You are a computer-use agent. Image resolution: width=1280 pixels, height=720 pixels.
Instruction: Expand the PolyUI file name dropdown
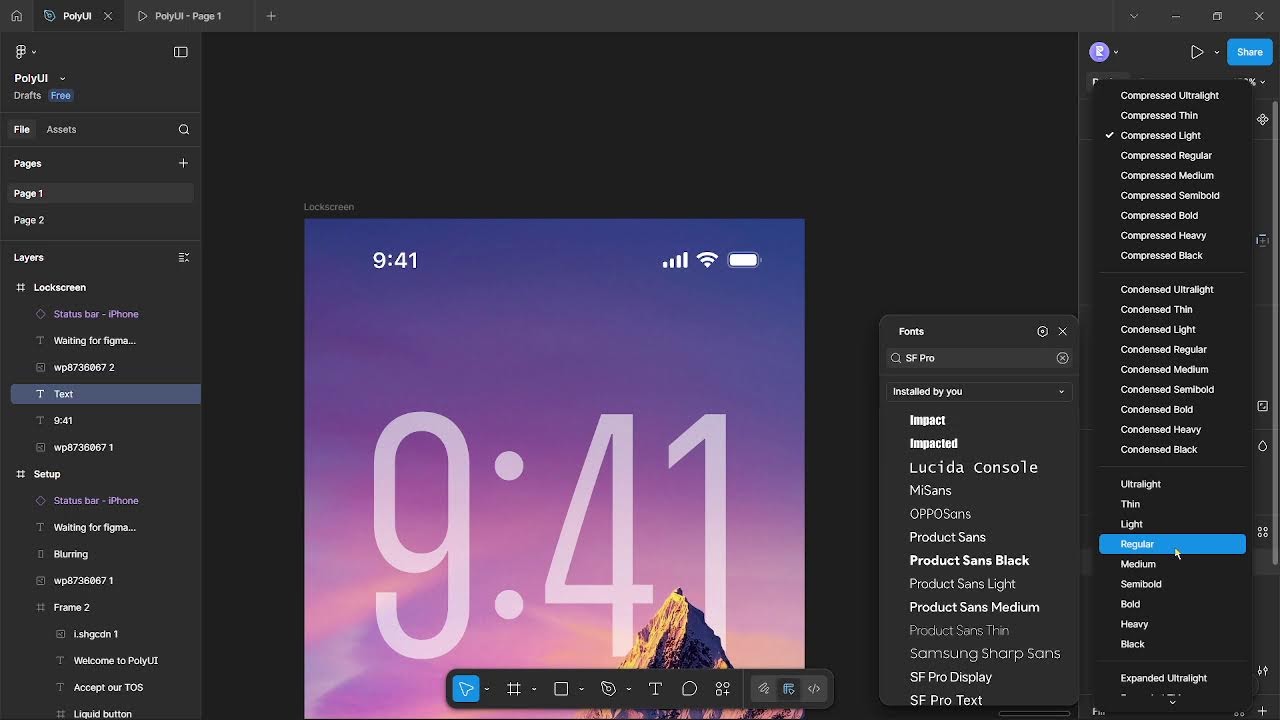[x=62, y=78]
